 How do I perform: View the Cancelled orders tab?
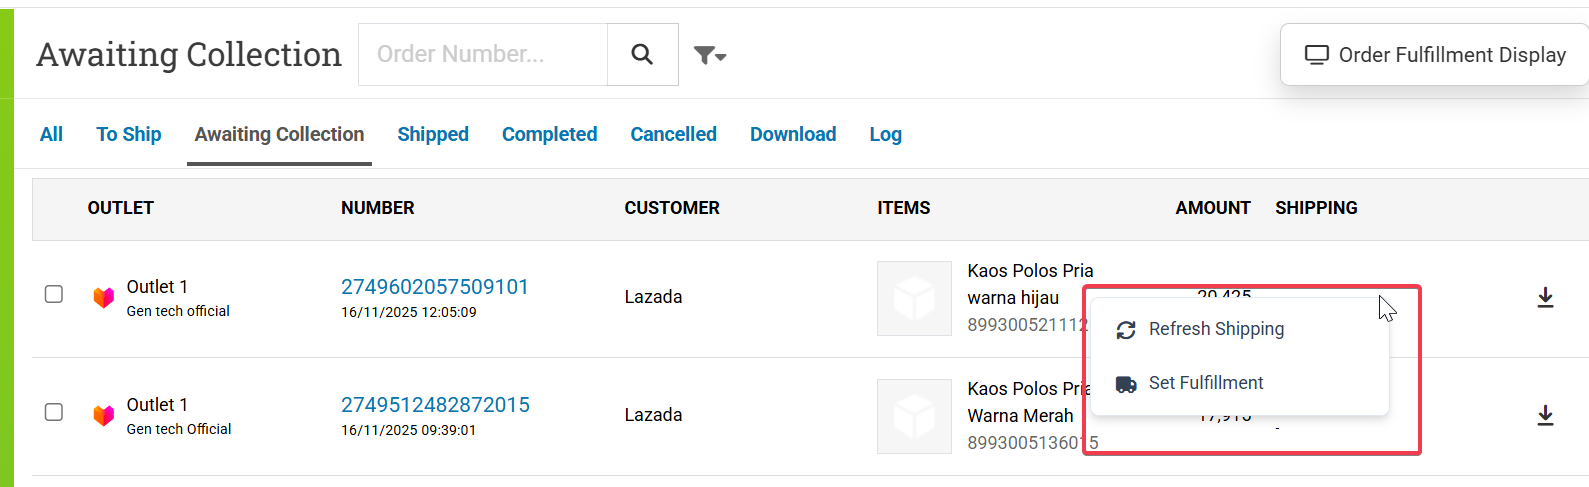[673, 134]
